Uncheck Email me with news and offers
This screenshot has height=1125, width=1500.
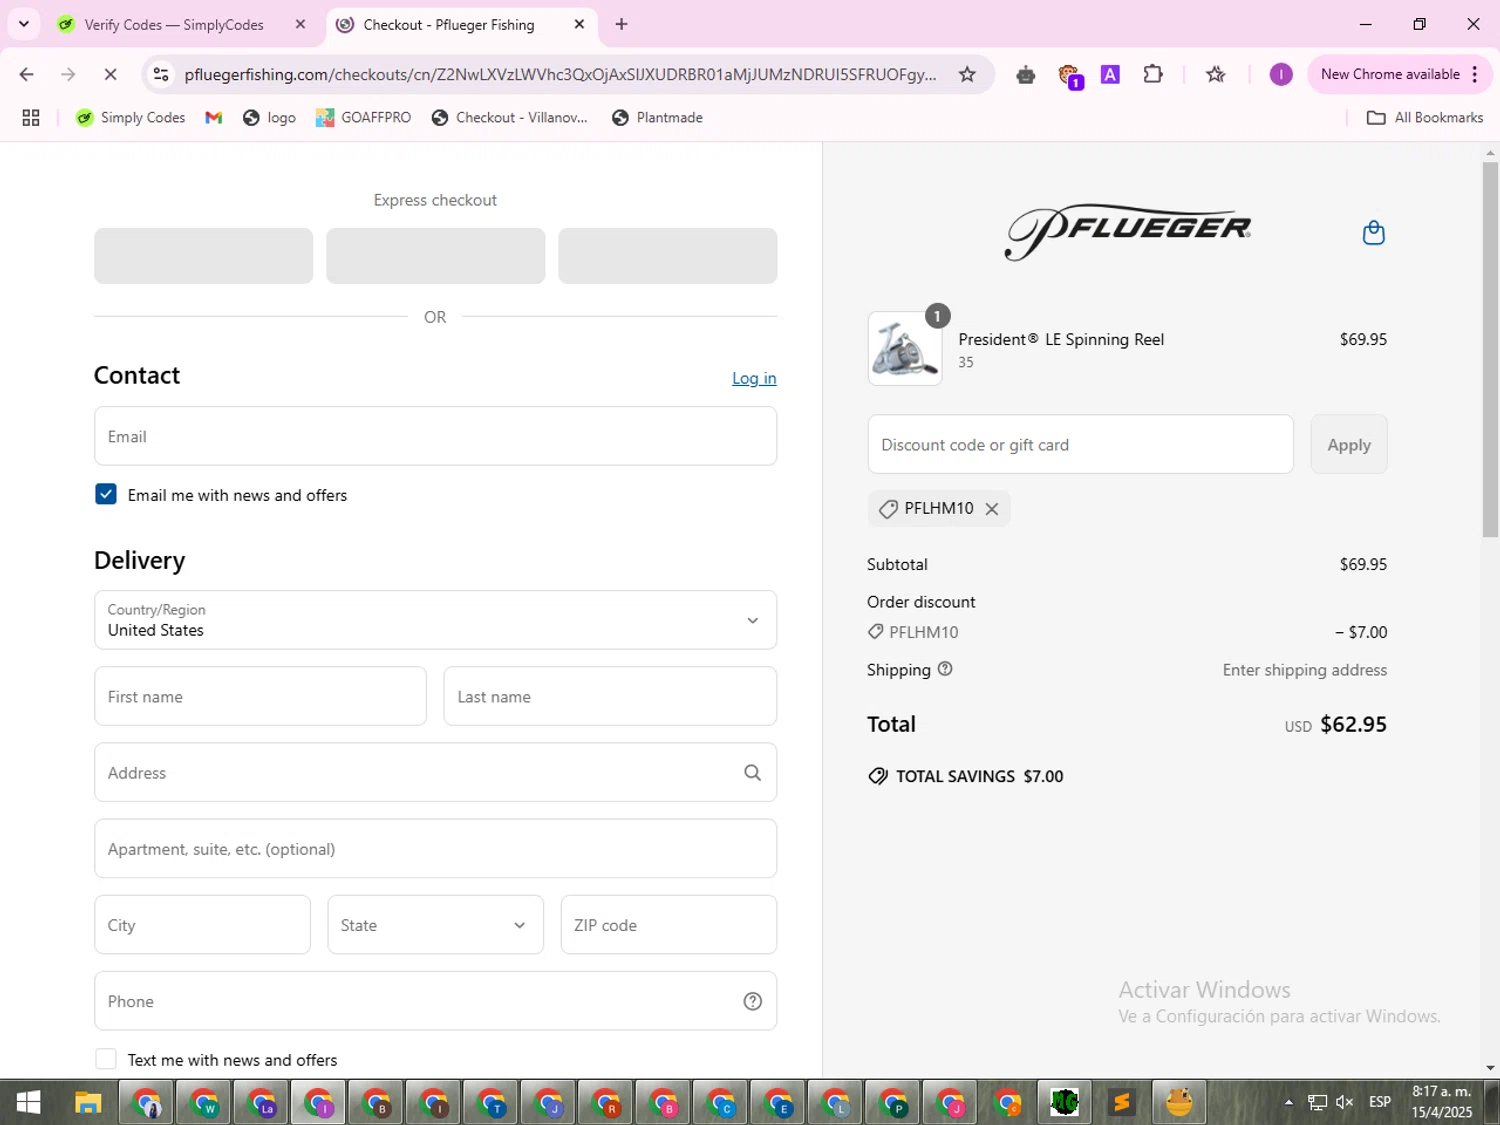coord(106,494)
